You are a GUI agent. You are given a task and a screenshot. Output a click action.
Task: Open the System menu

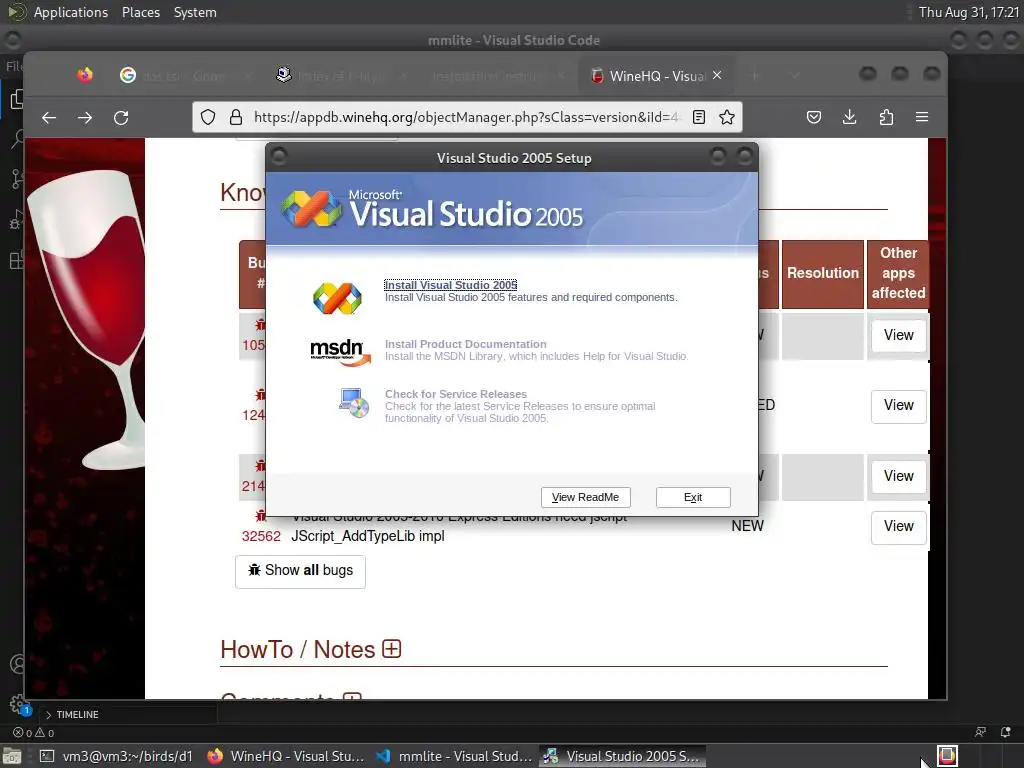coord(195,12)
